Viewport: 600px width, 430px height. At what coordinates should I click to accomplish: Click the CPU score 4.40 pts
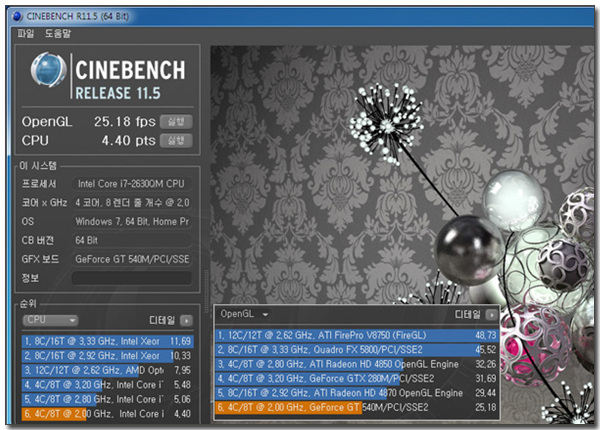coord(129,140)
